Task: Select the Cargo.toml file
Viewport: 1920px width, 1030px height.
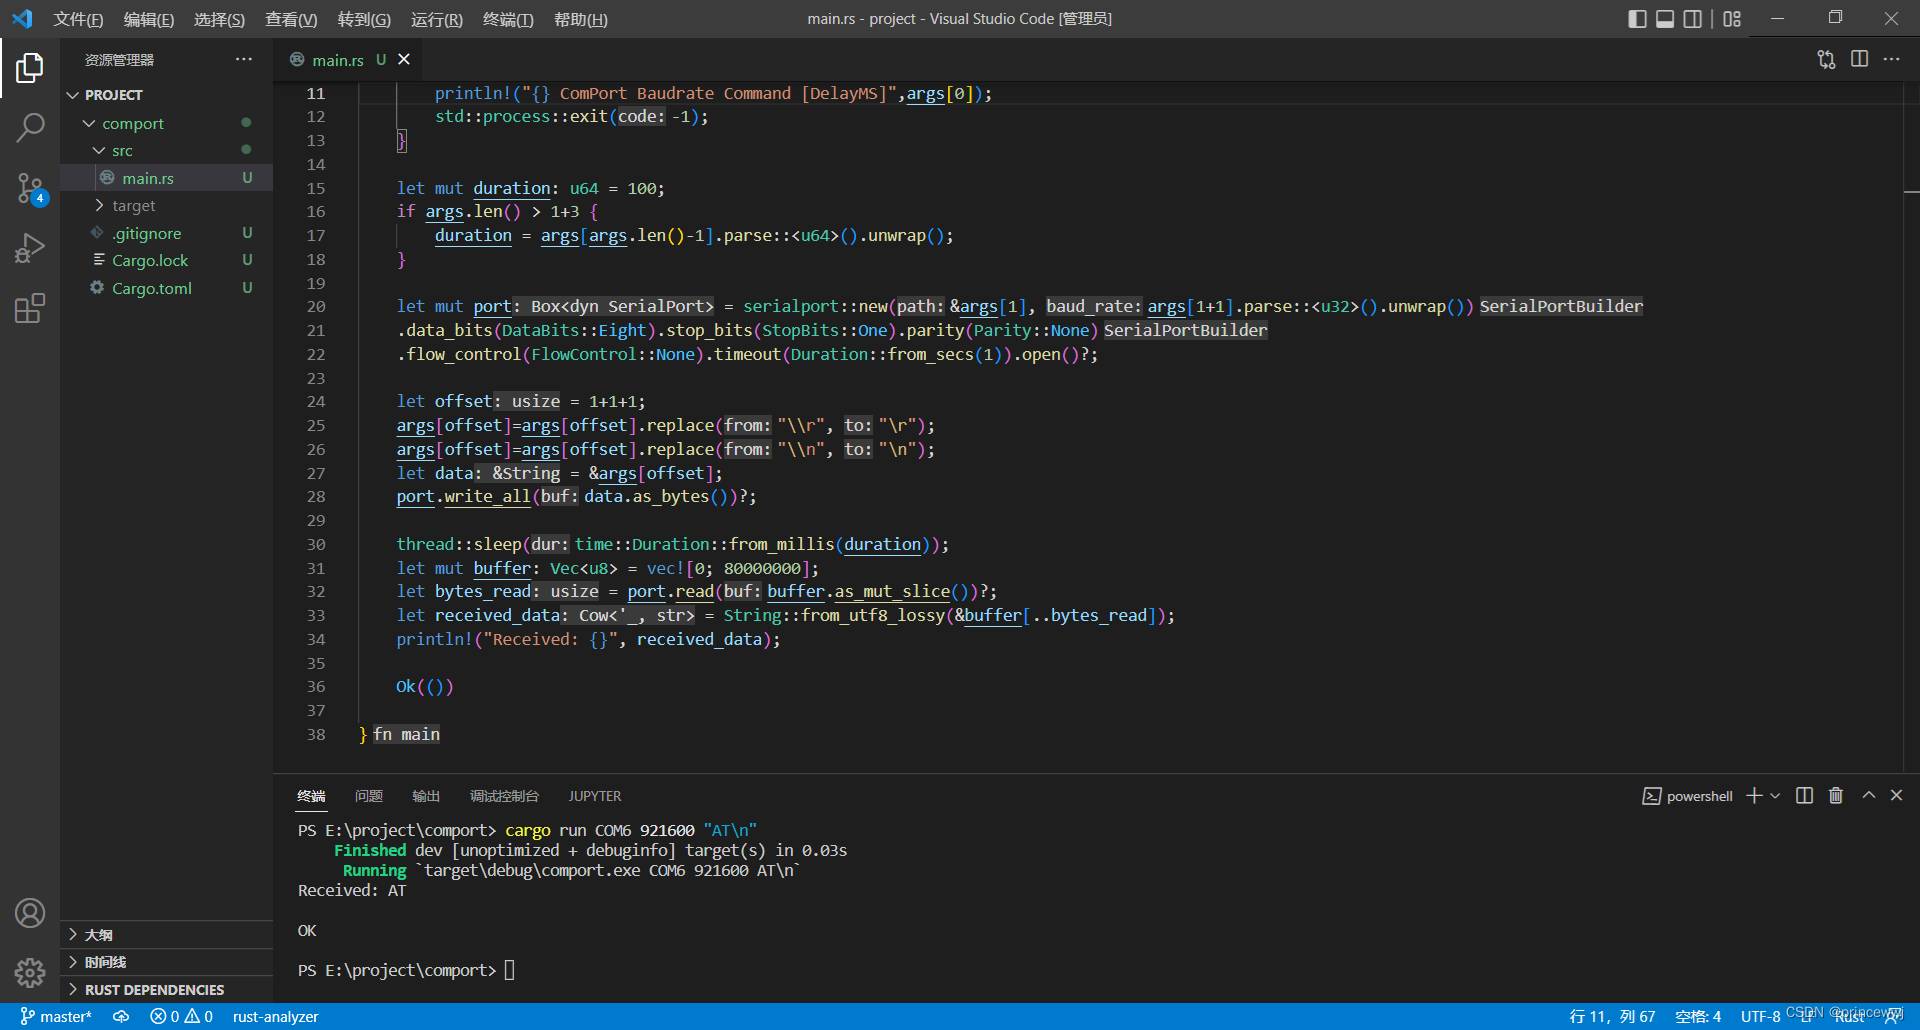Action: coord(152,288)
